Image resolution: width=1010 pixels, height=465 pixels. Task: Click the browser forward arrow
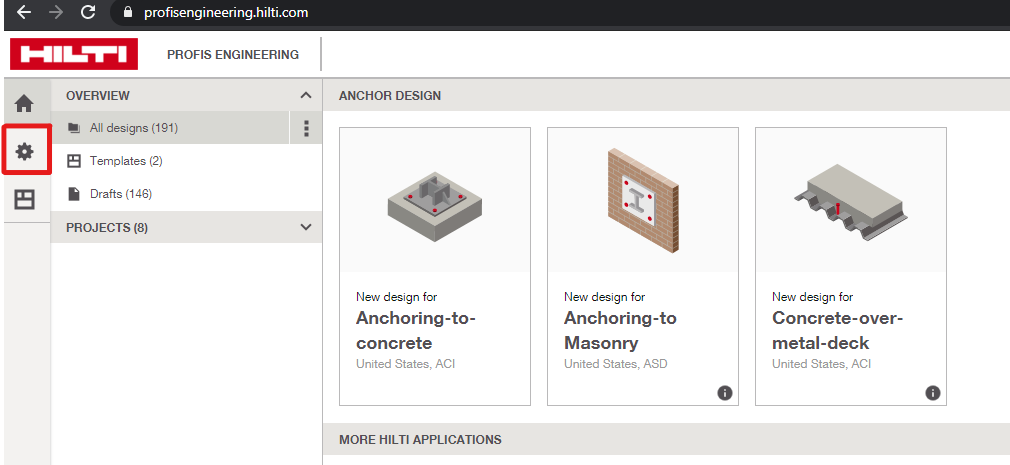click(56, 13)
